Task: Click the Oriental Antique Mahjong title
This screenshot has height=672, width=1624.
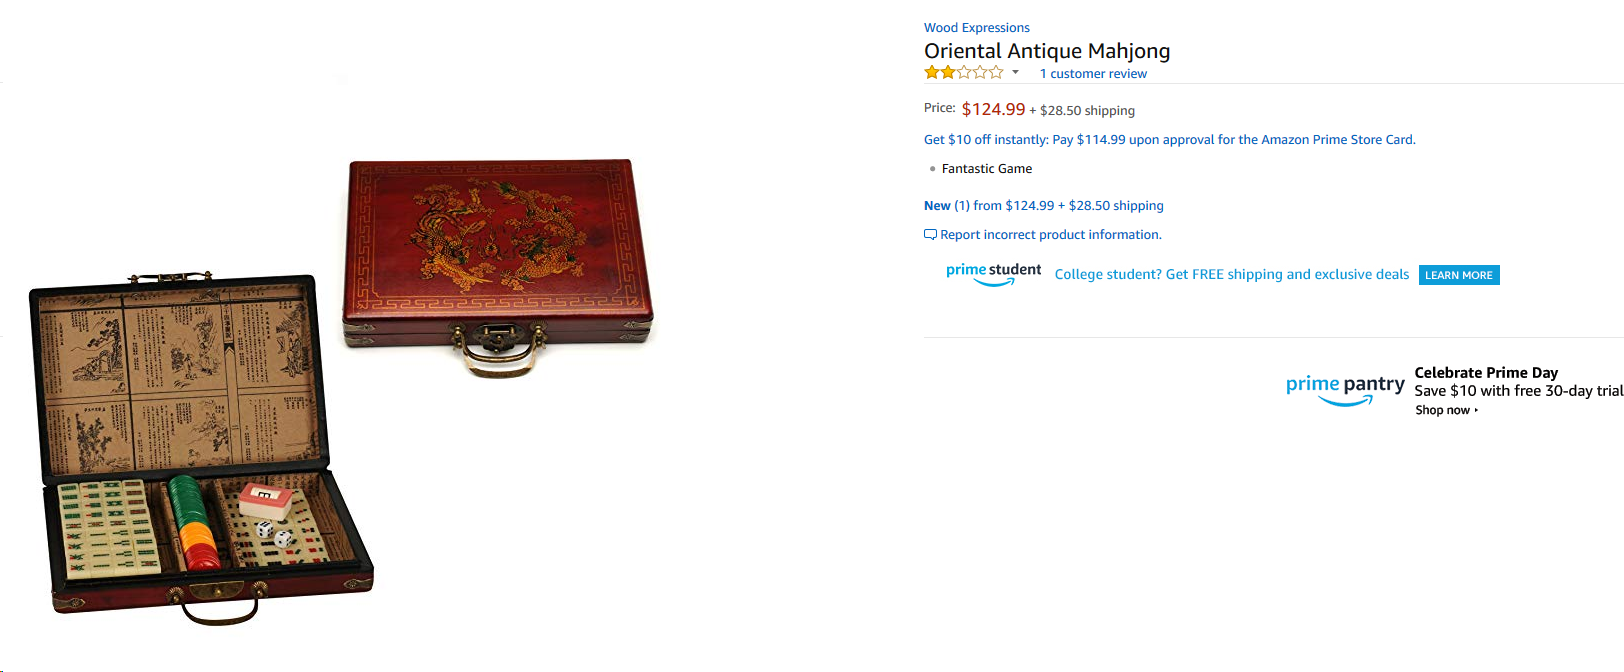Action: coord(1047,51)
